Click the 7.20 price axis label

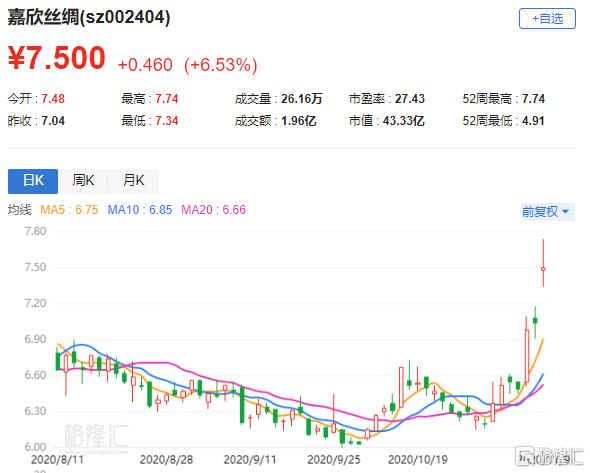pos(35,303)
